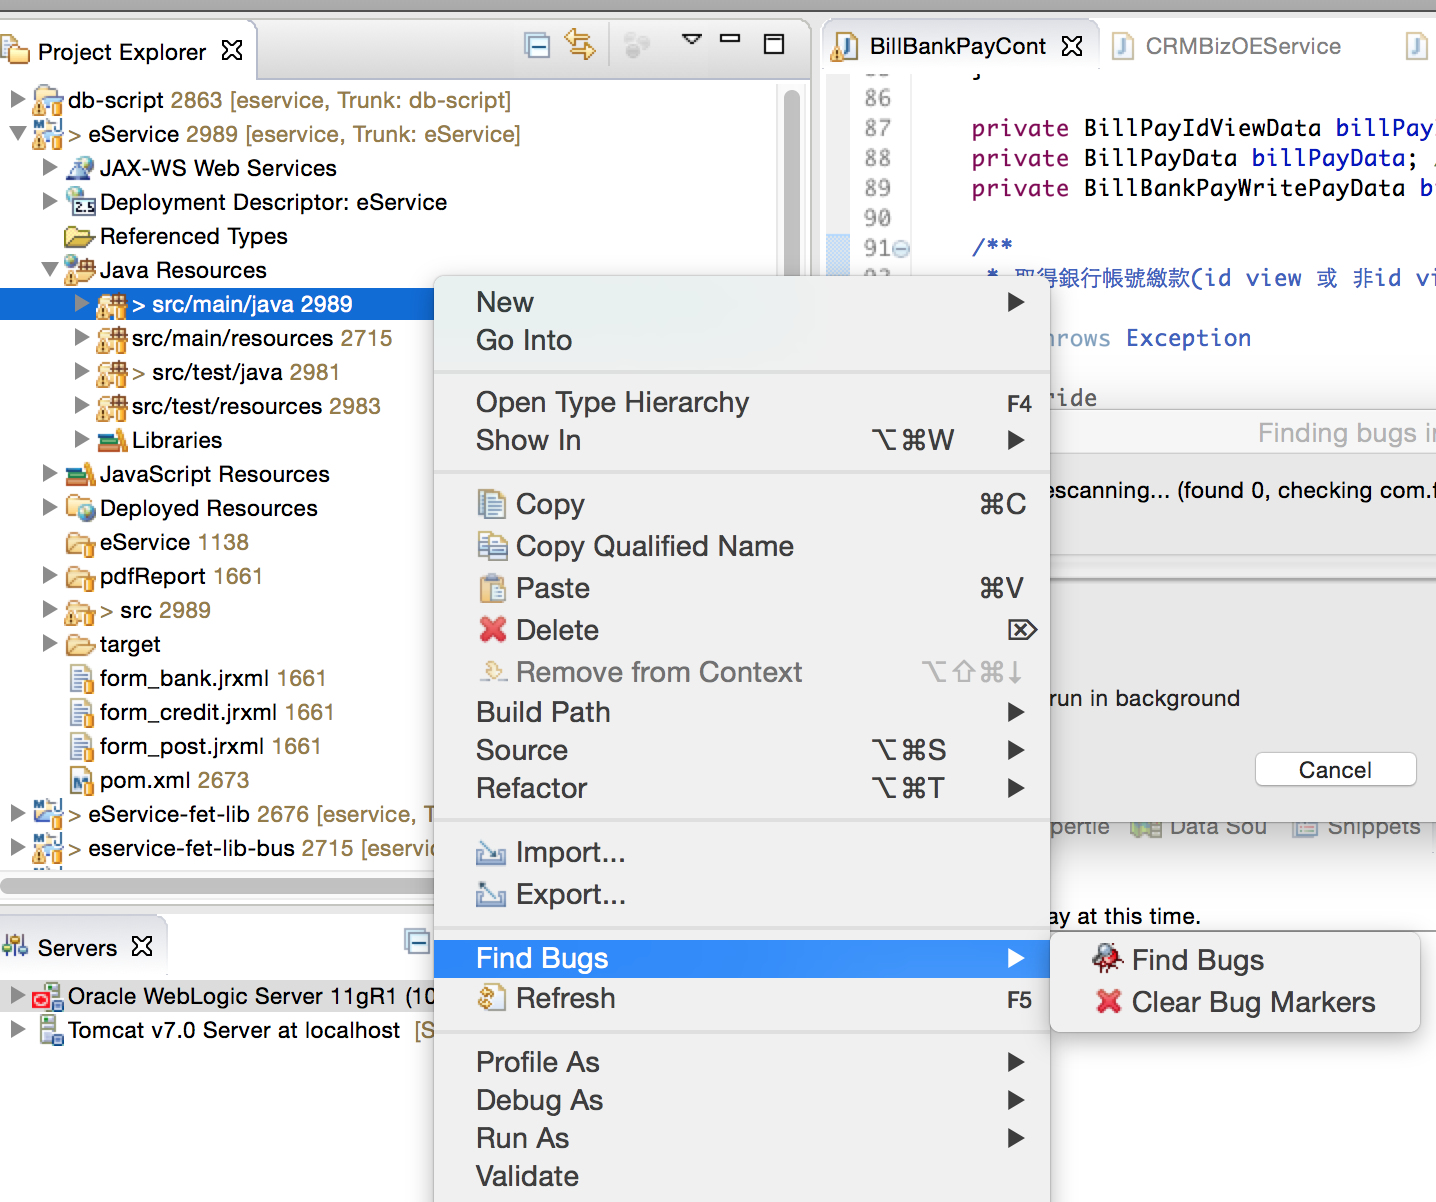Viewport: 1436px width, 1202px height.
Task: Click the J icon on BillBankPayCont tab
Action: [x=845, y=45]
